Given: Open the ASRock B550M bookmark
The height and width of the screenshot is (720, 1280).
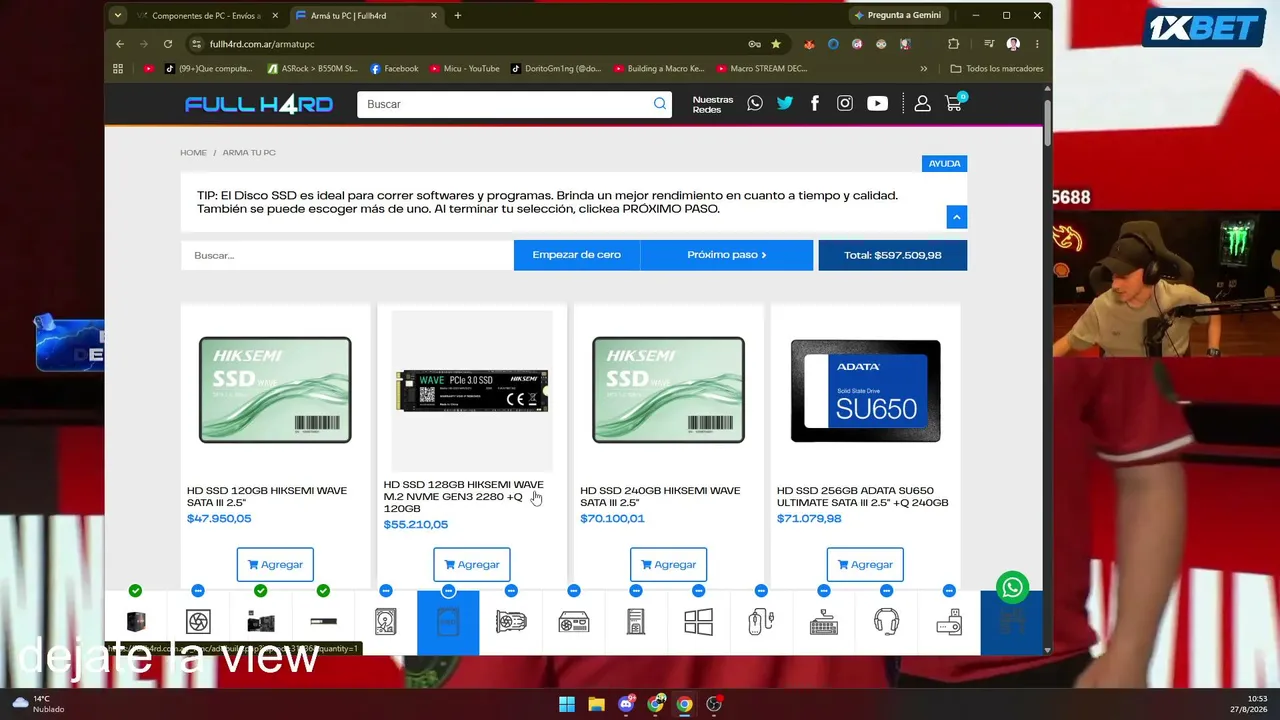Looking at the screenshot, I should pyautogui.click(x=312, y=69).
